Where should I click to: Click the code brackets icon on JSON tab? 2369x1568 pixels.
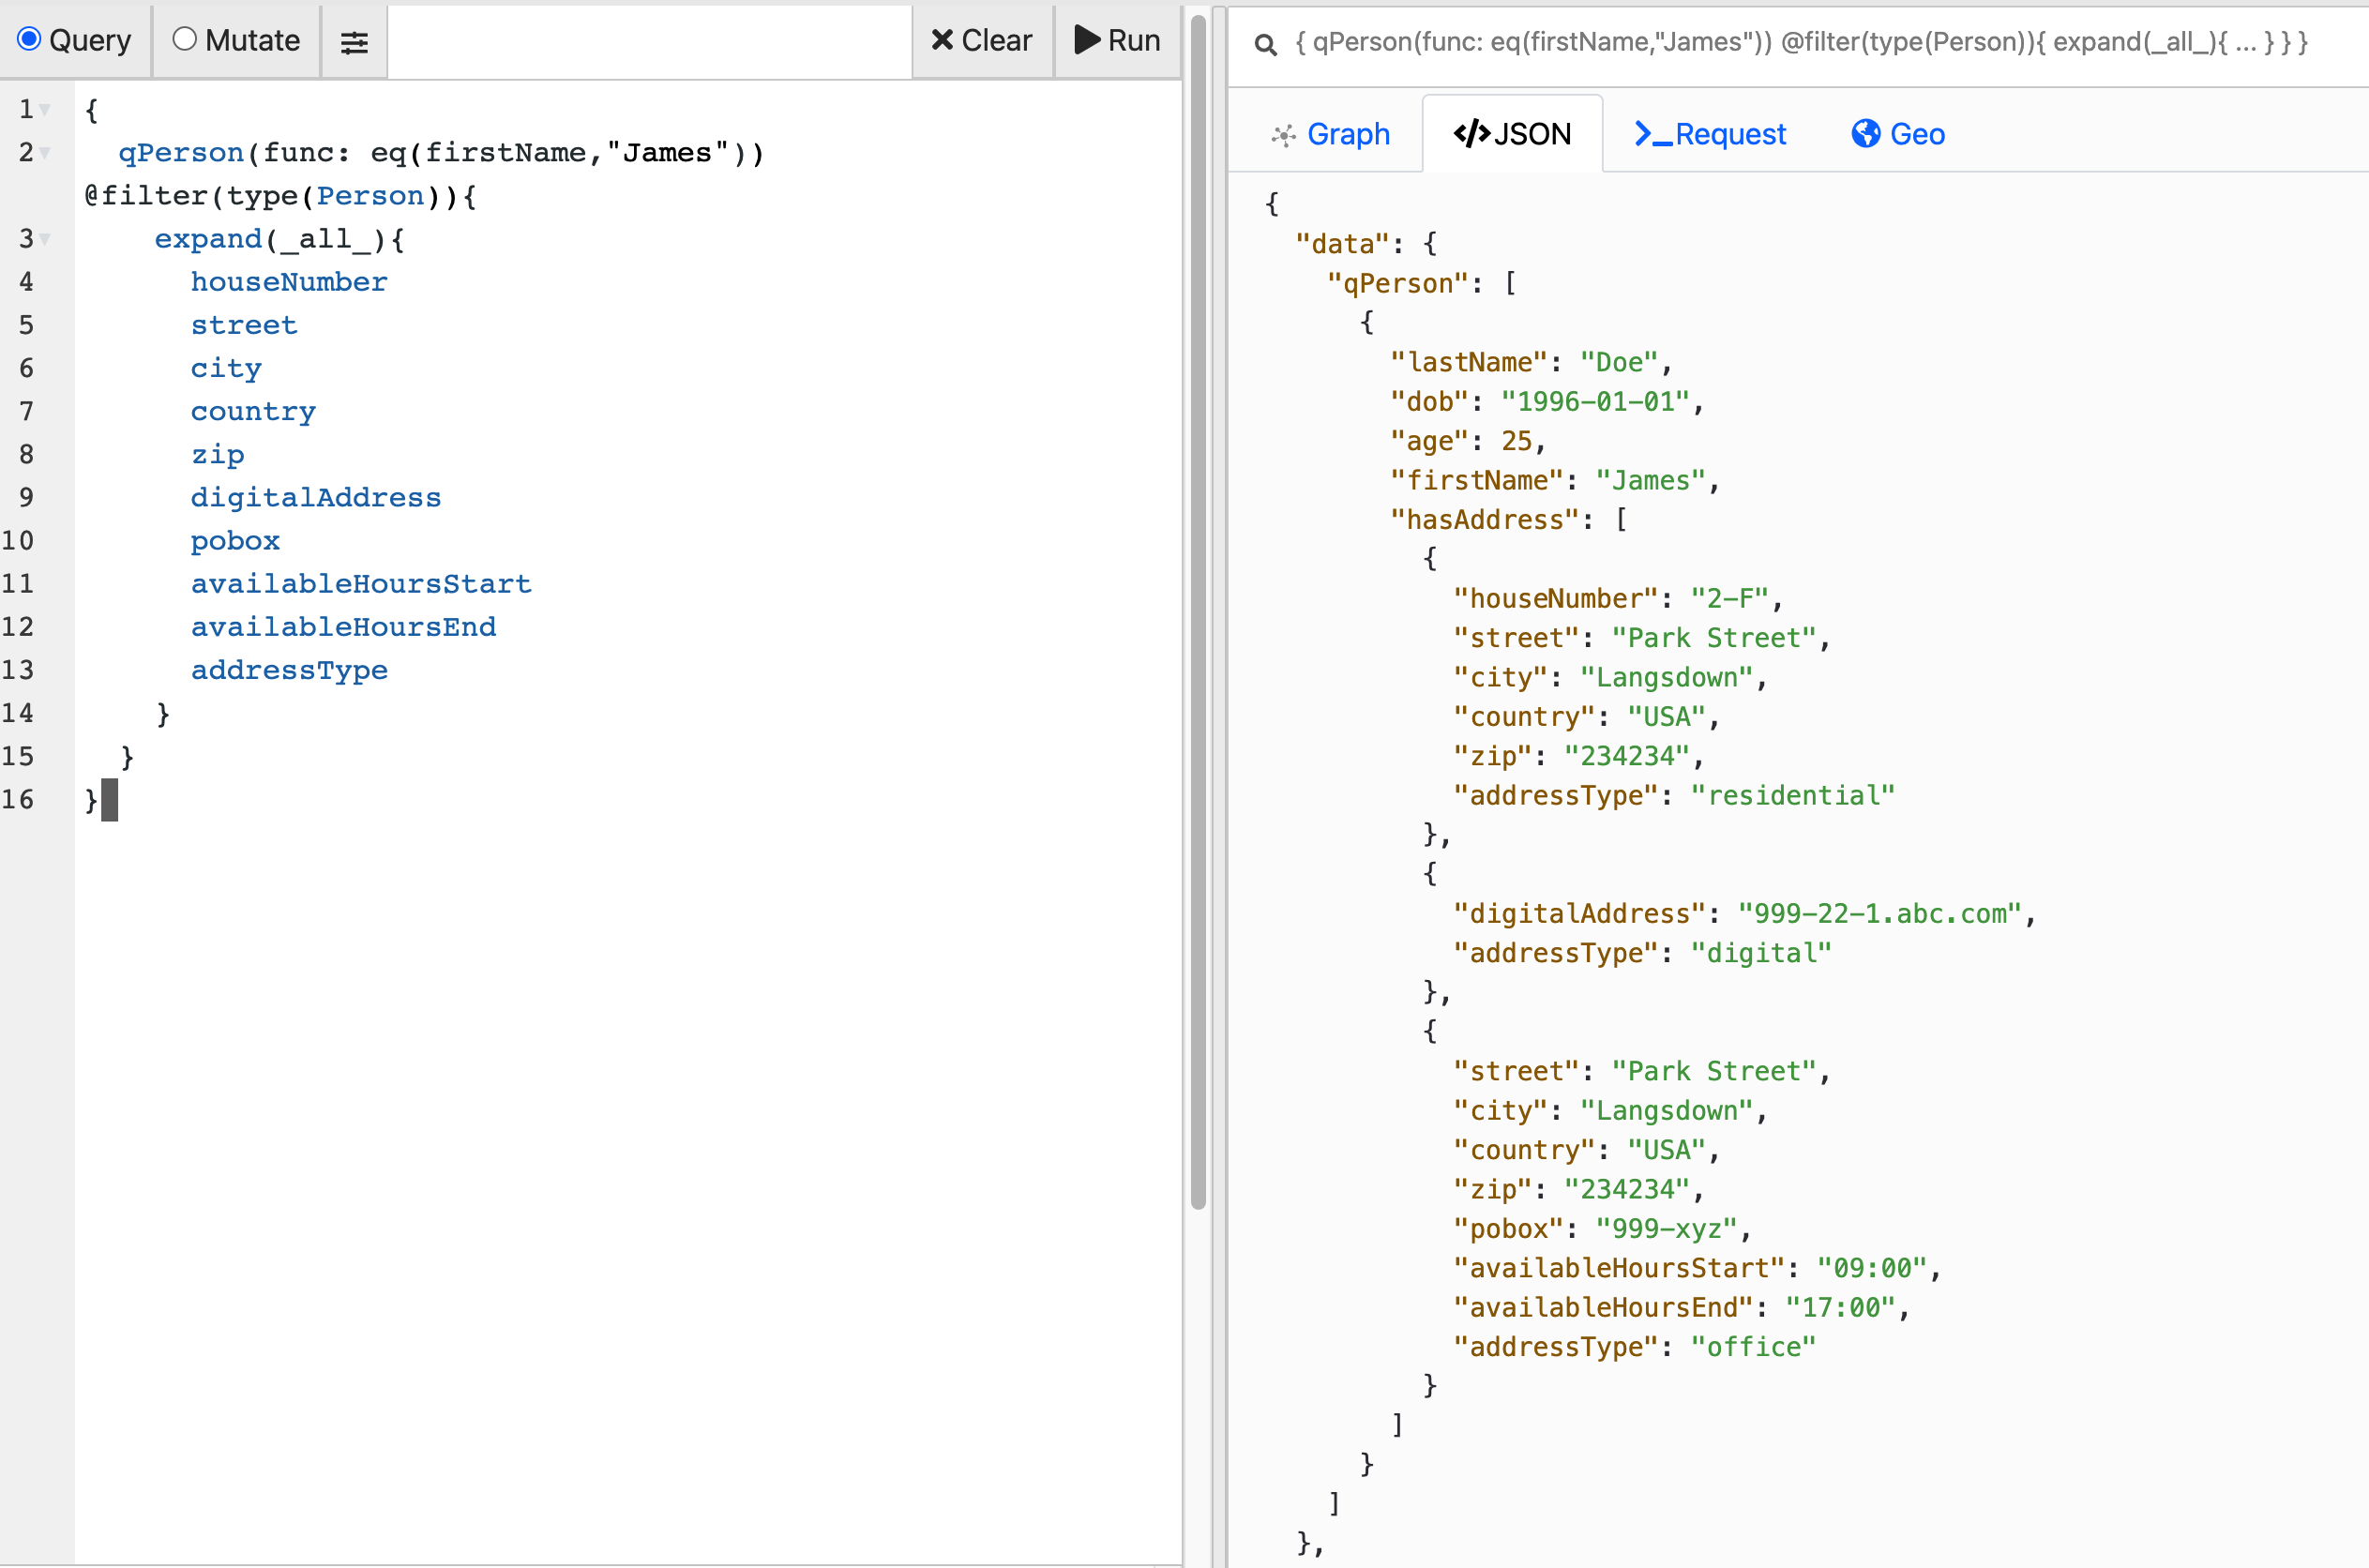coord(1471,134)
